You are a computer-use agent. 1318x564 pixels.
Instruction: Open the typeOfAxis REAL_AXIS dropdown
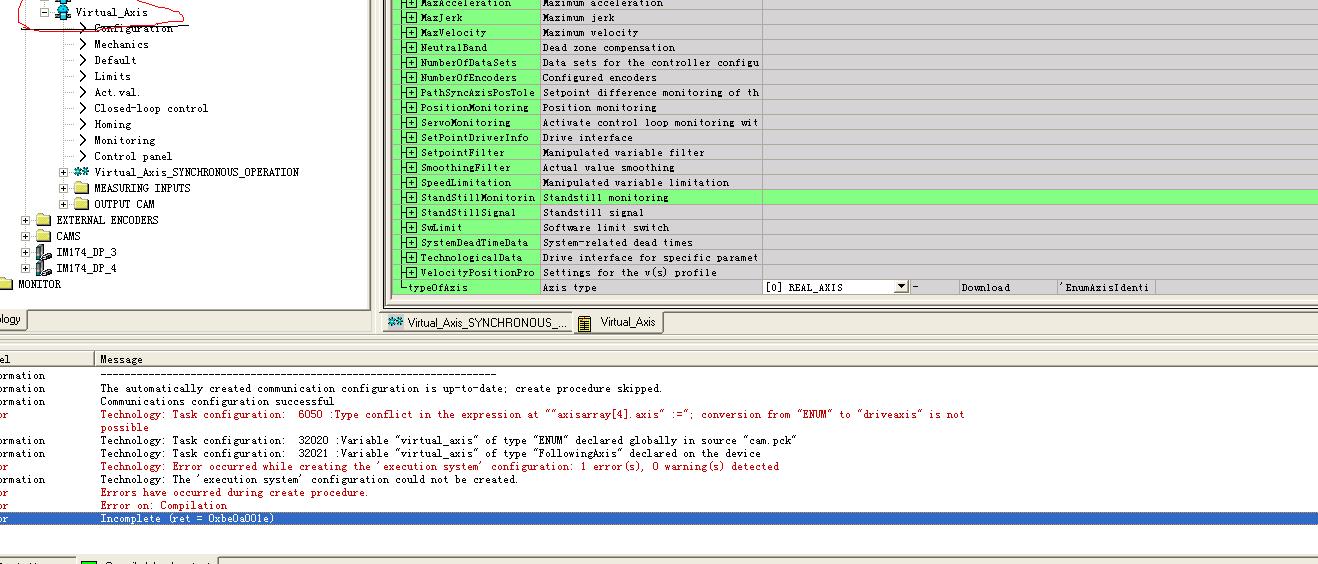901,287
